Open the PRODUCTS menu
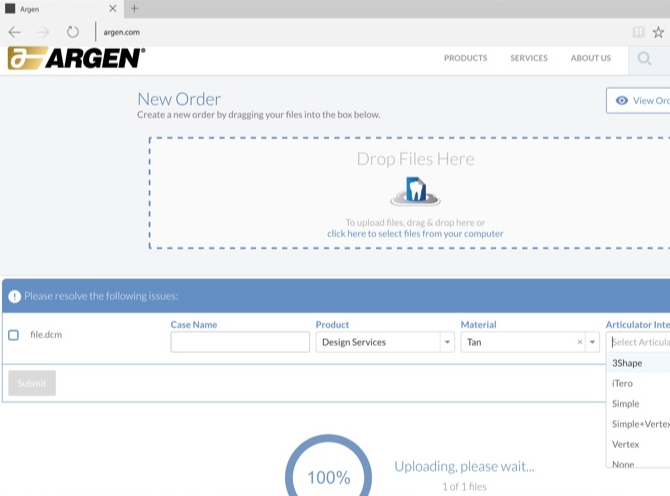The width and height of the screenshot is (670, 496). point(465,58)
